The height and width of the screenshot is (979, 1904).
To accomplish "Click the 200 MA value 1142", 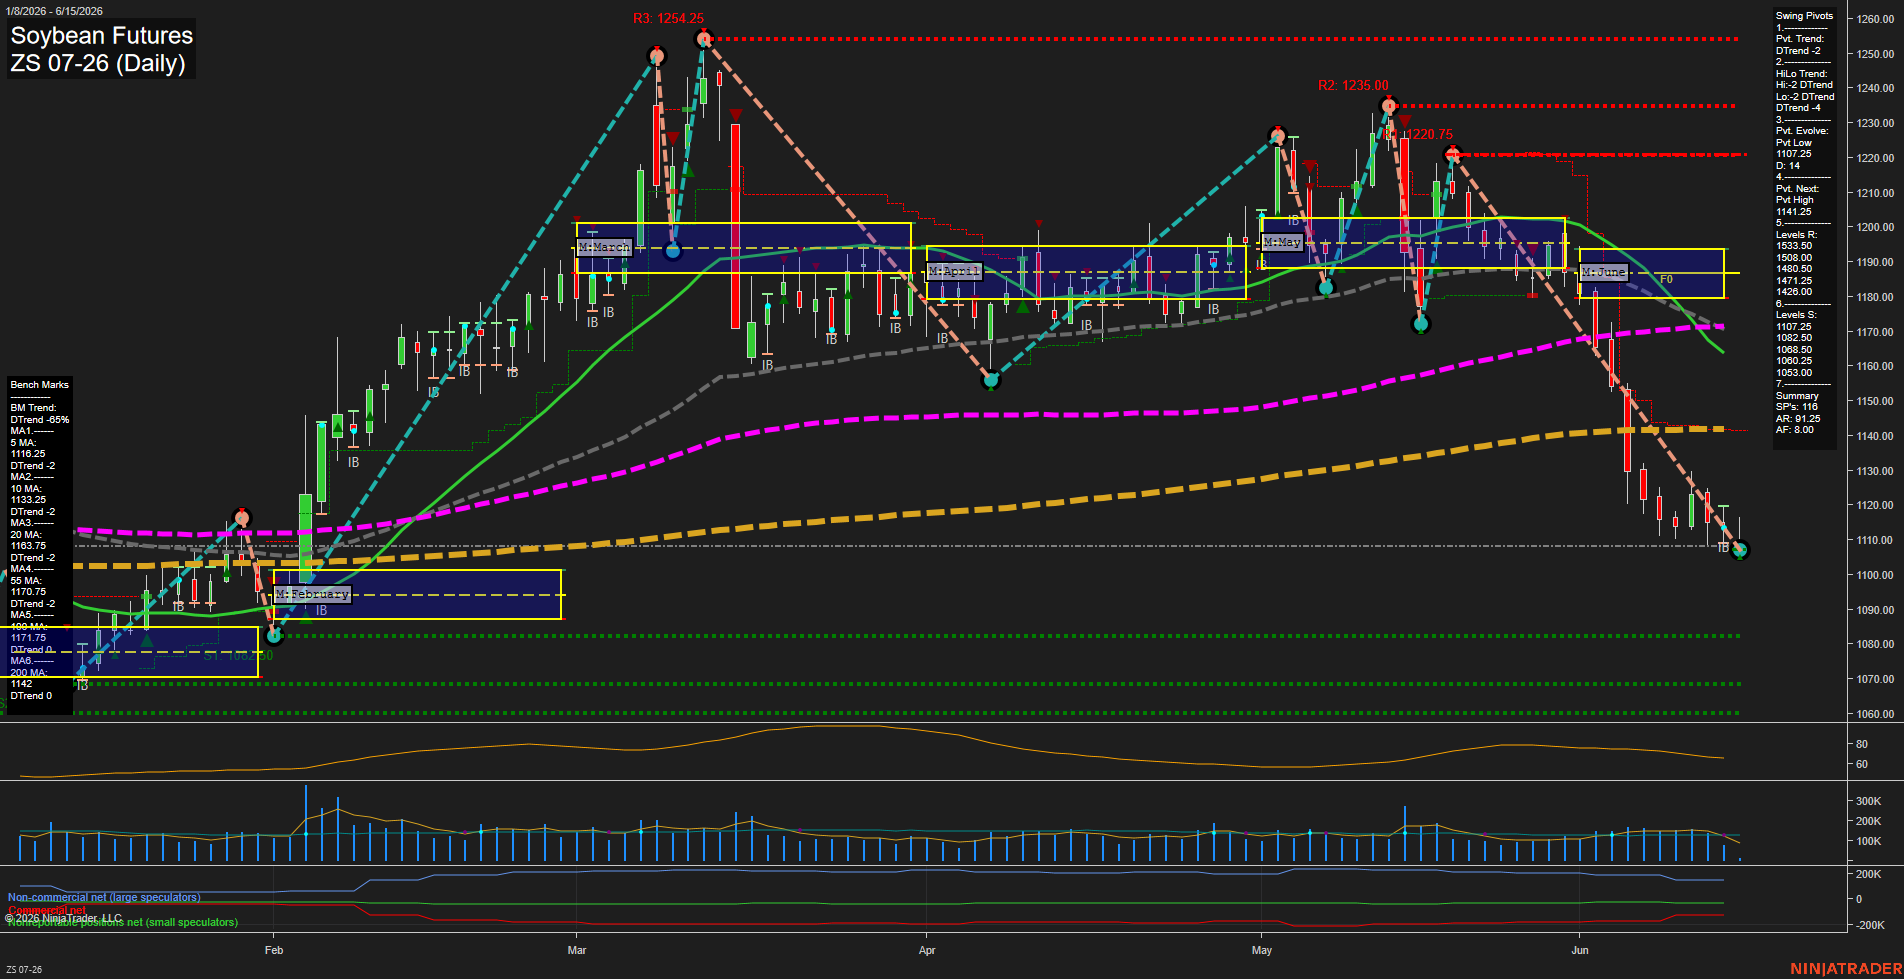I will (21, 684).
